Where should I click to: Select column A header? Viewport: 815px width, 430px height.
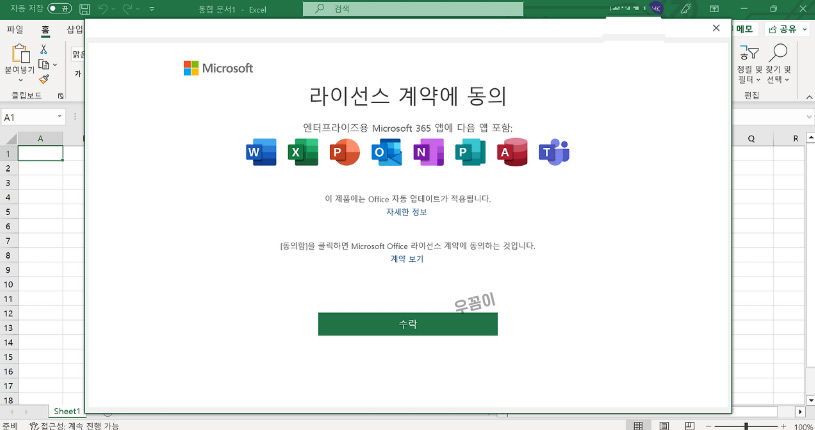point(41,138)
